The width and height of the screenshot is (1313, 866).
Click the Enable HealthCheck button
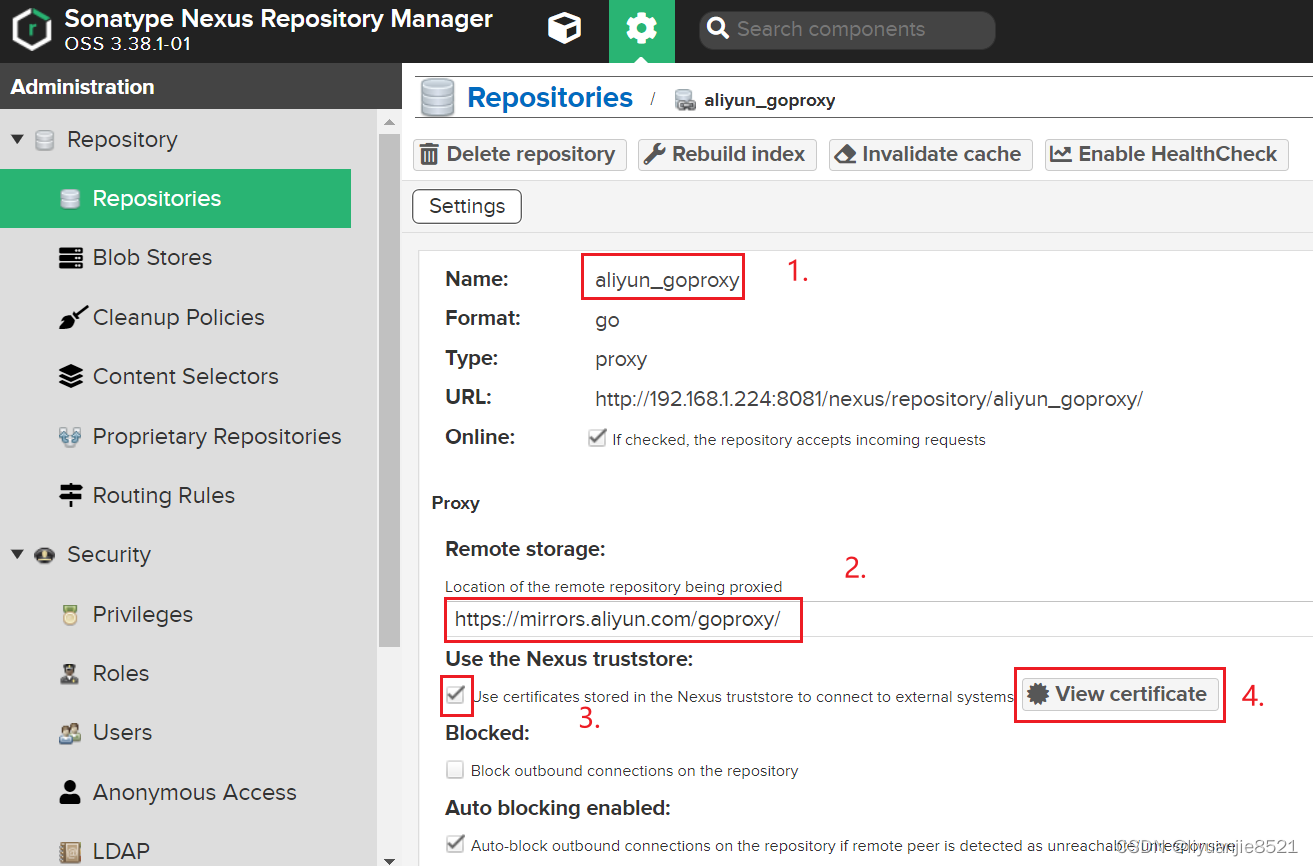point(1166,154)
